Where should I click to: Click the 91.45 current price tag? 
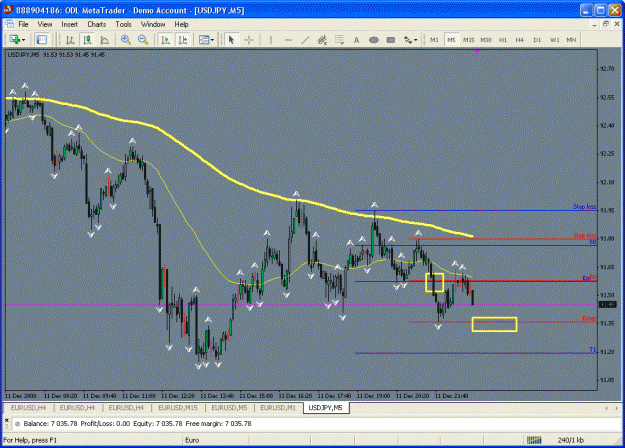(x=608, y=305)
